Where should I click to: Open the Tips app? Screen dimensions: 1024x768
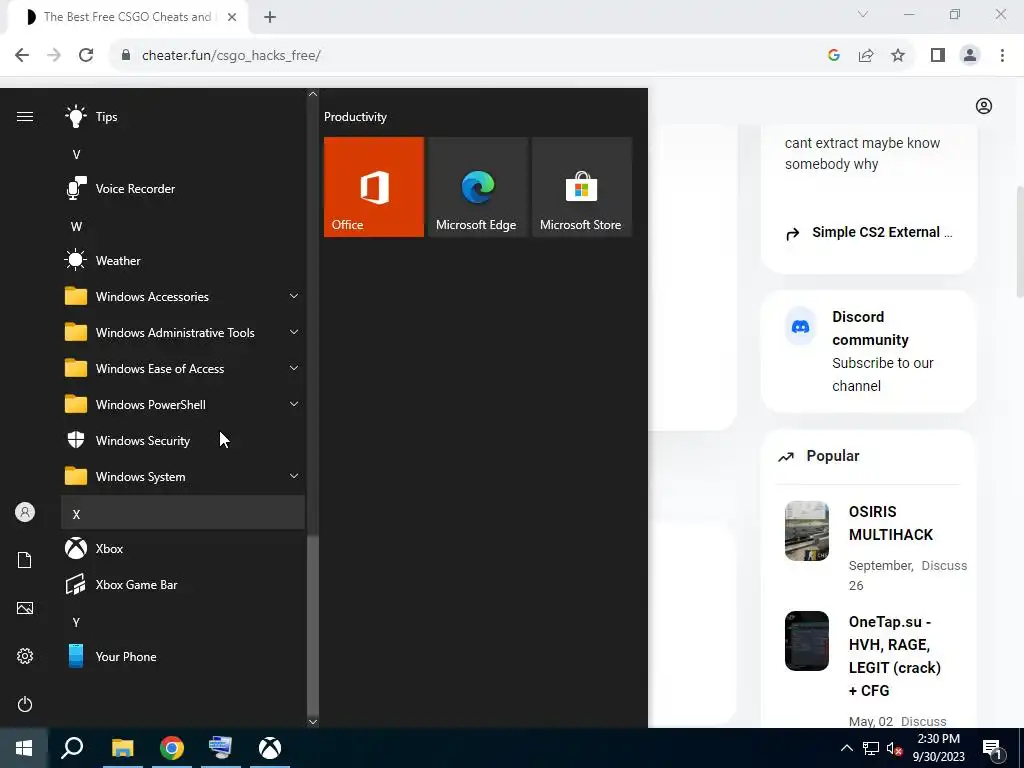tap(183, 117)
